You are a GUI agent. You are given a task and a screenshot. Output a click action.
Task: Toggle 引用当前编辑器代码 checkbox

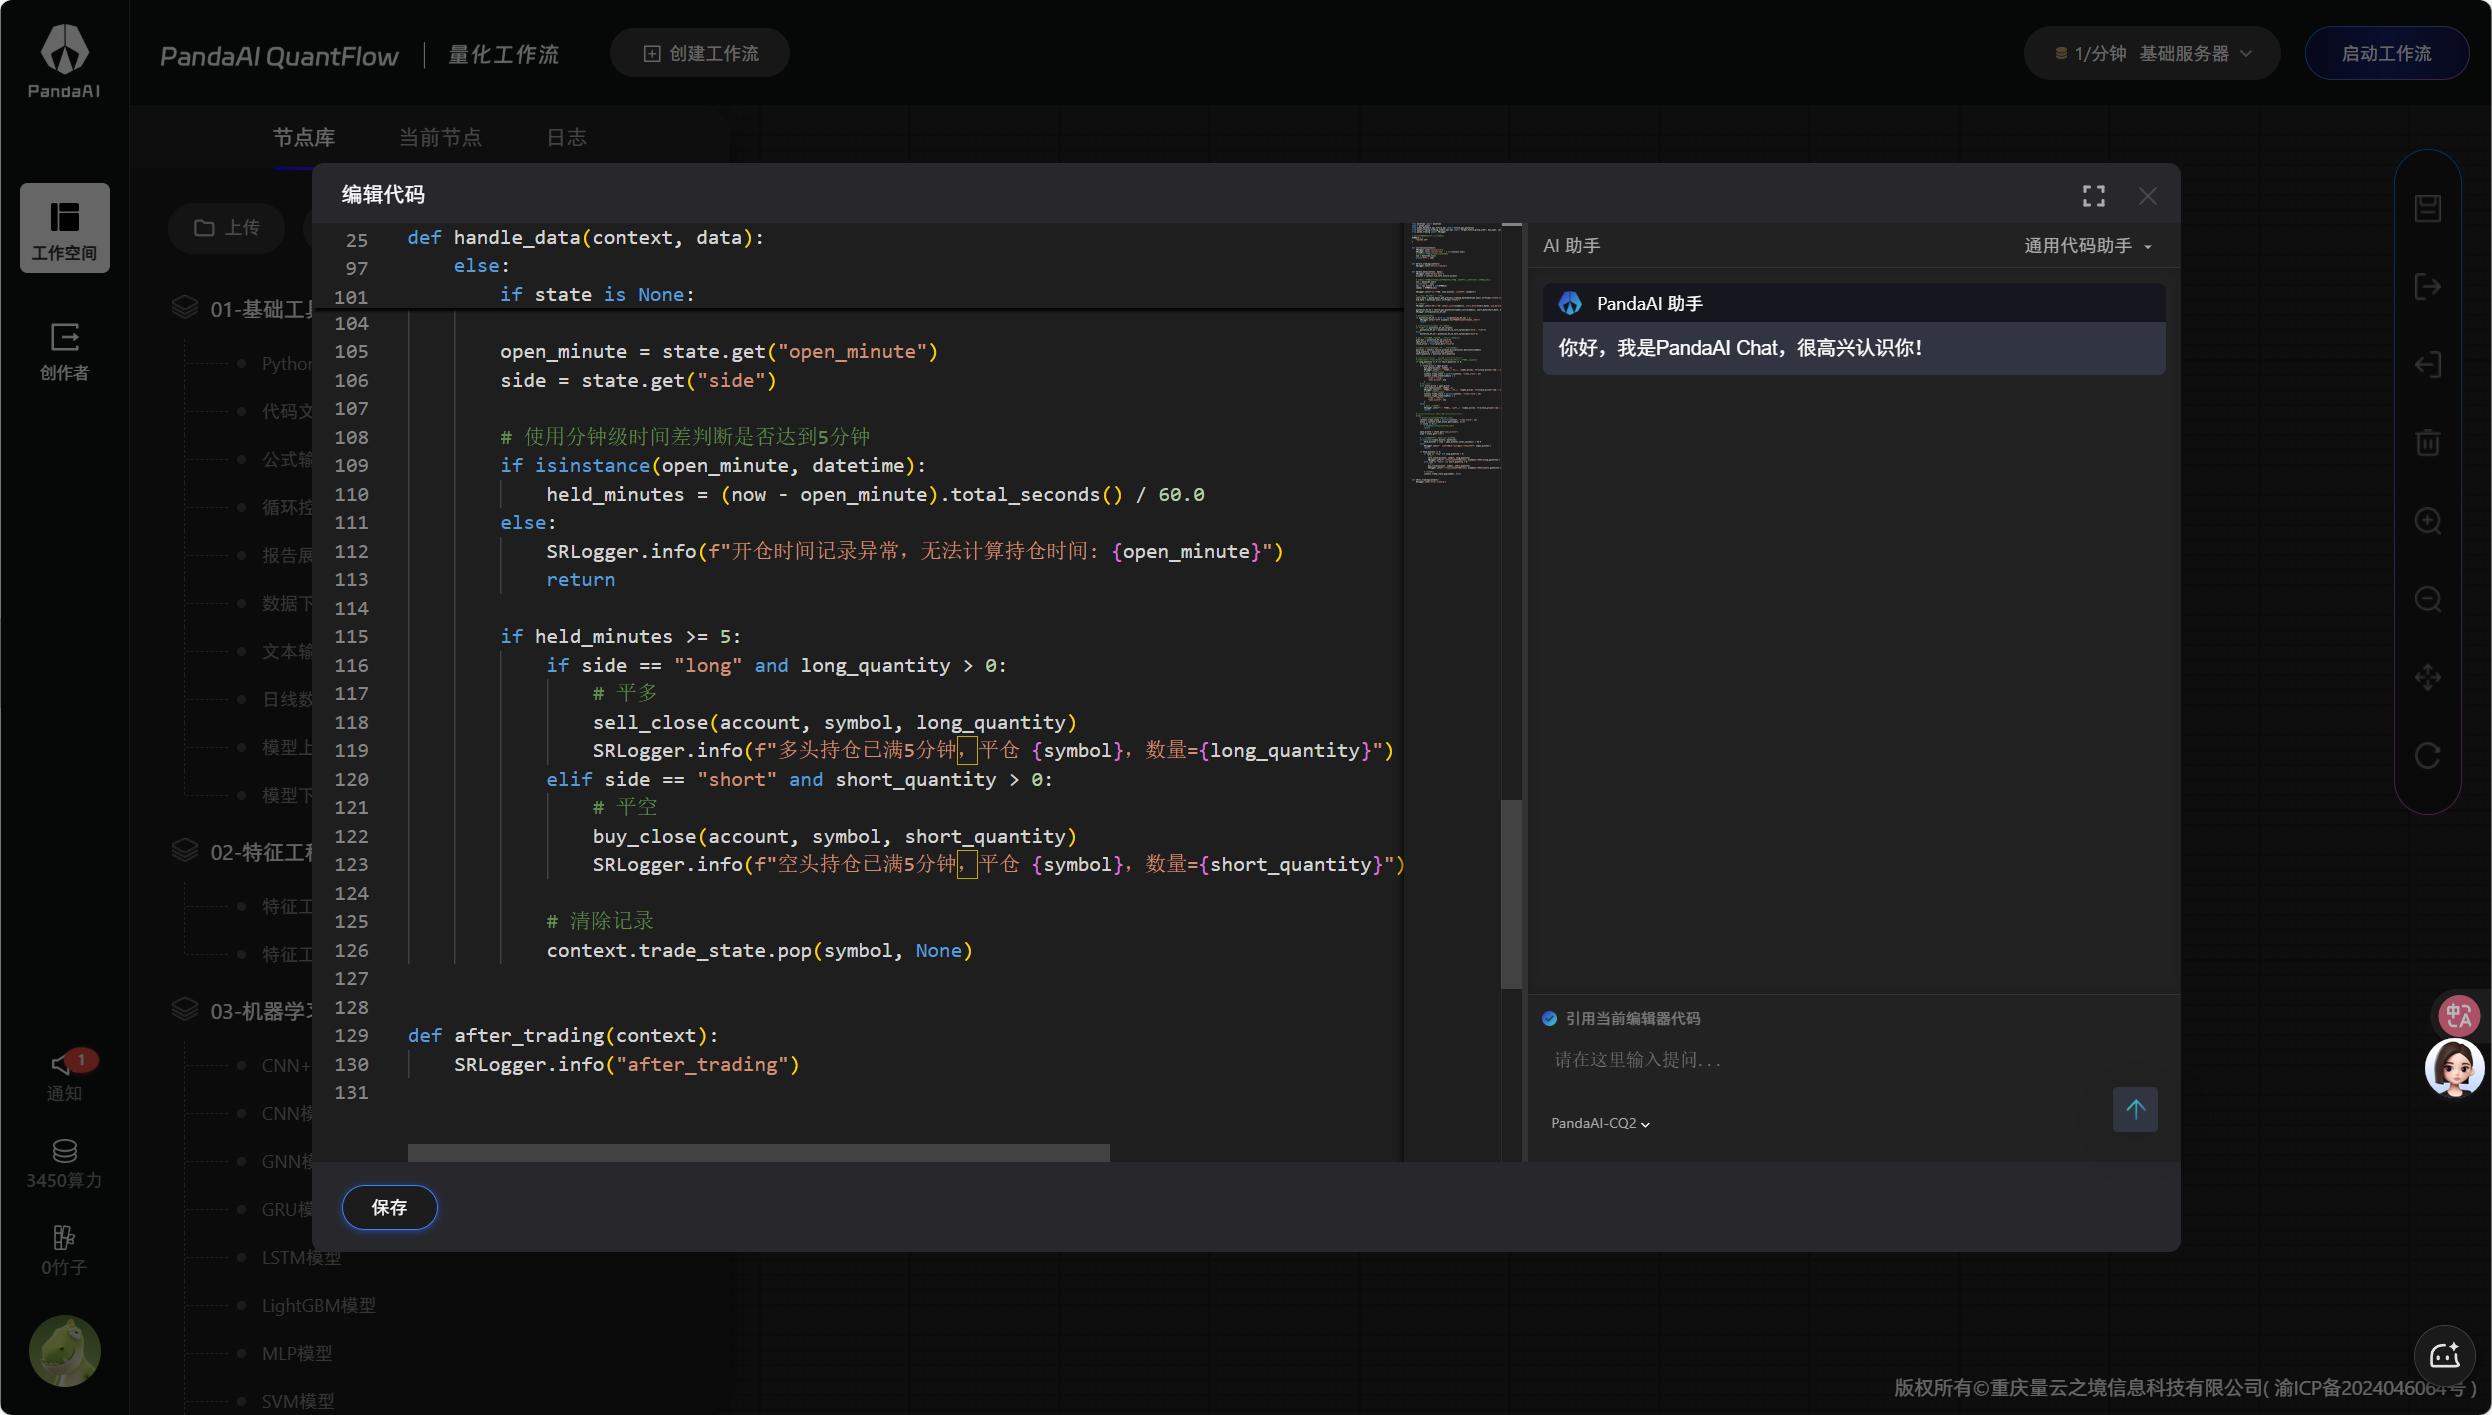pyautogui.click(x=1549, y=1018)
